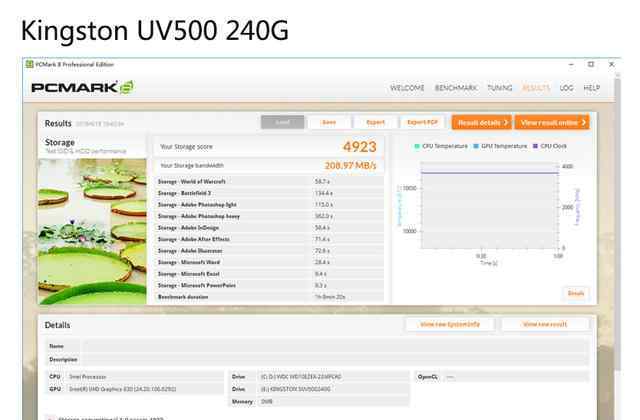Click the Your Storage score label
Viewport: 640px width, 420px height.
coord(187,147)
